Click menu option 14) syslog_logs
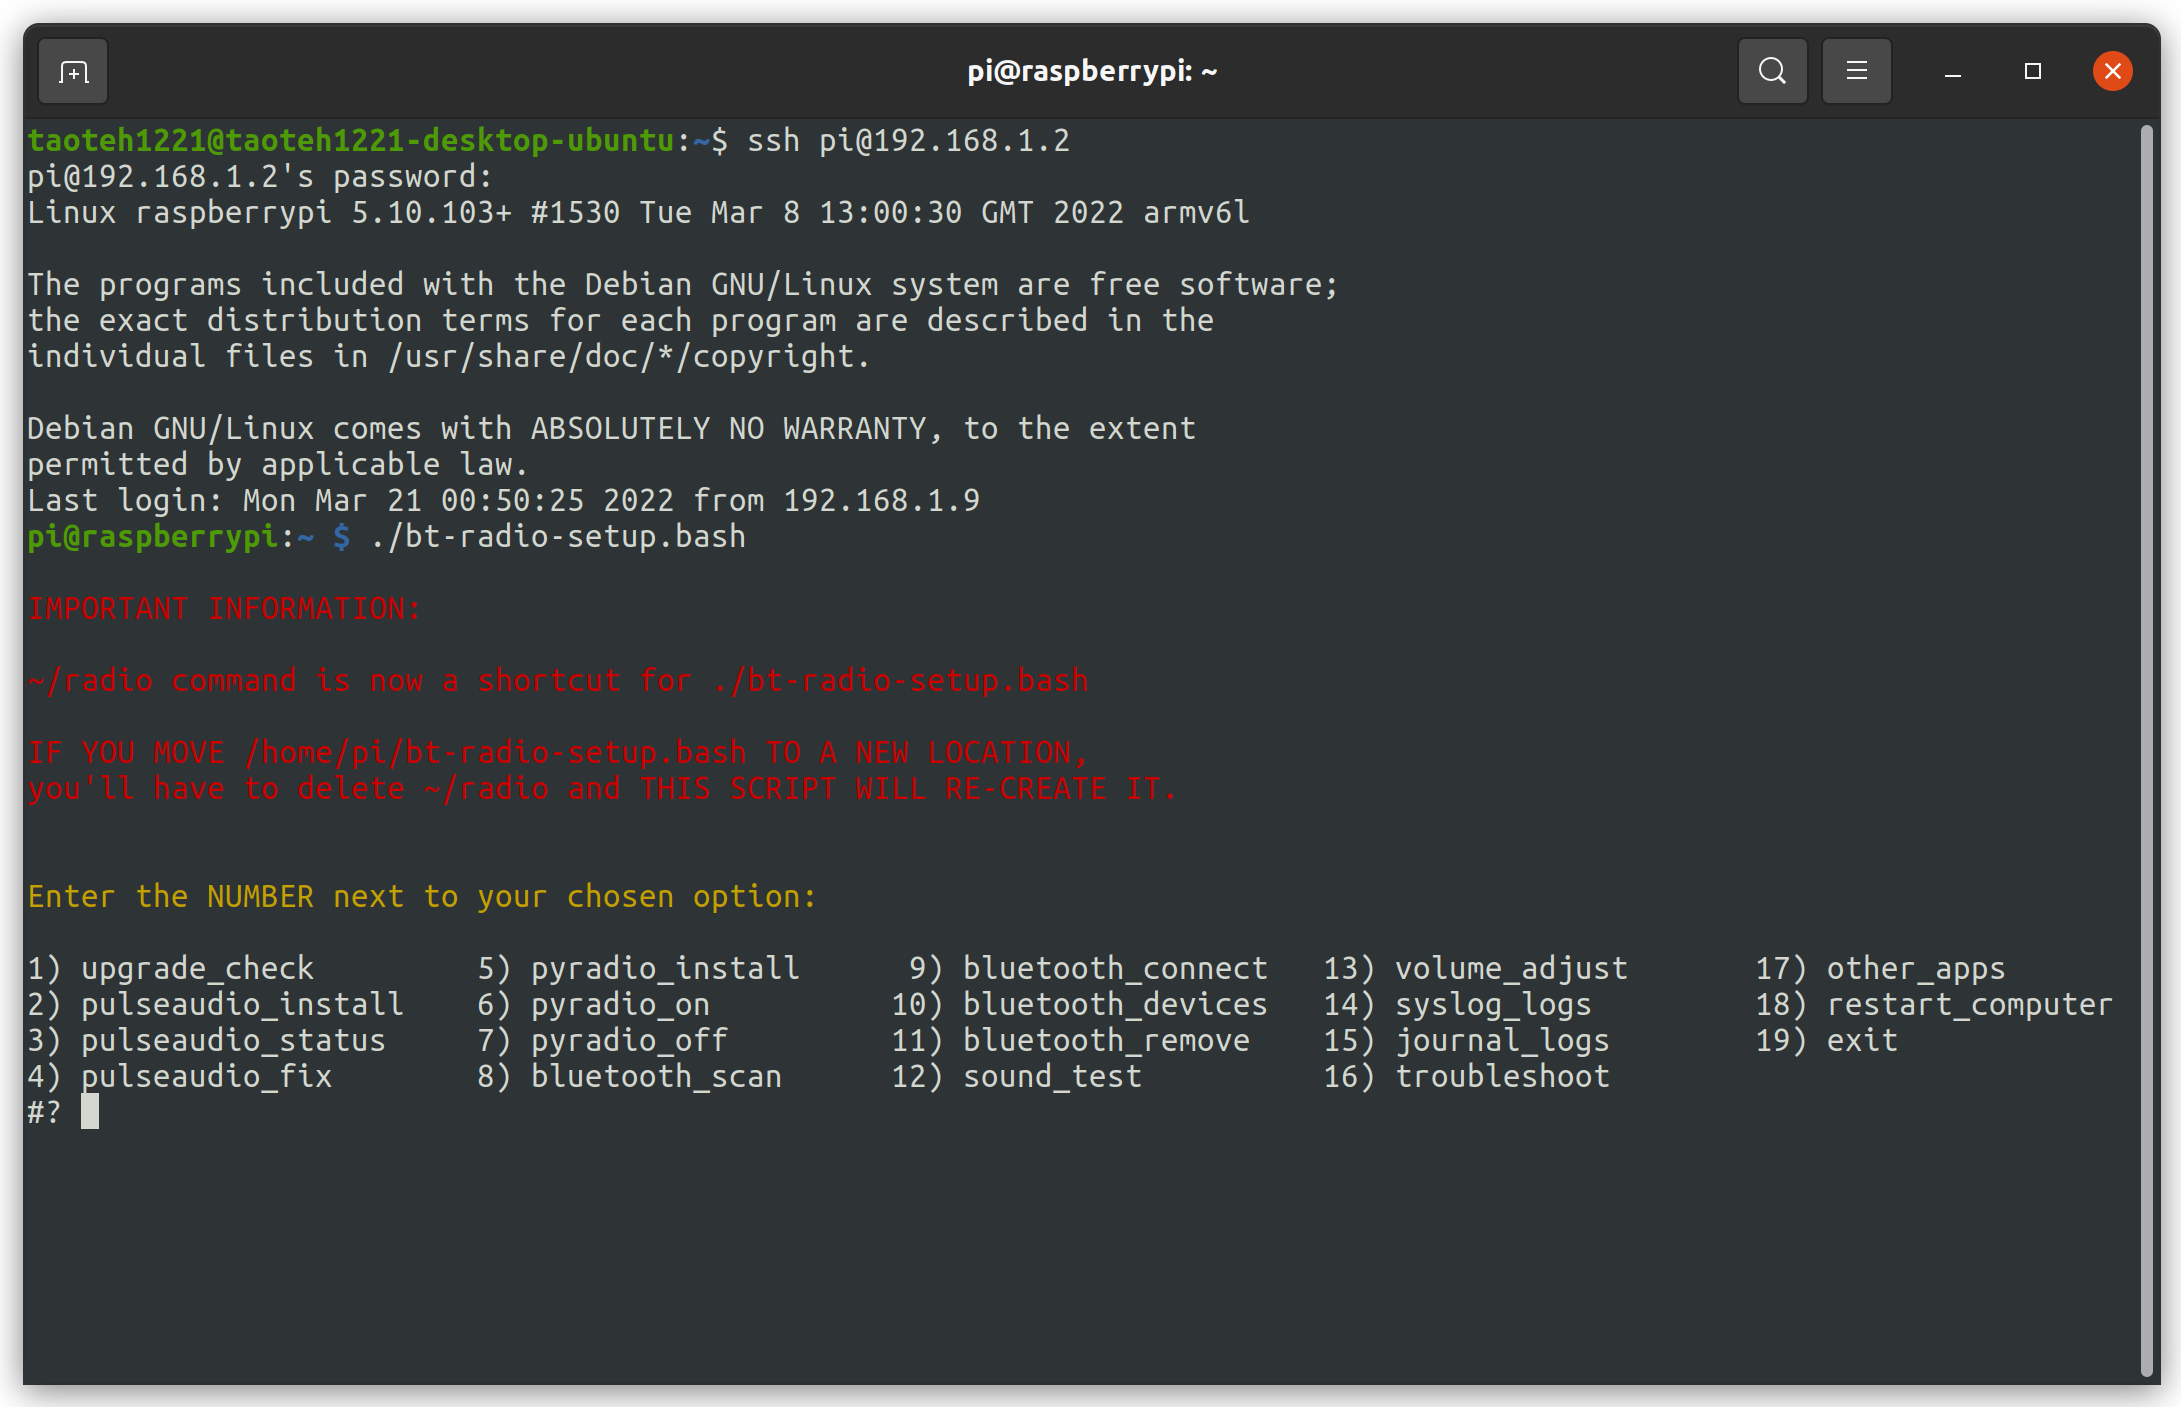2181x1407 pixels. pyautogui.click(x=1457, y=1004)
